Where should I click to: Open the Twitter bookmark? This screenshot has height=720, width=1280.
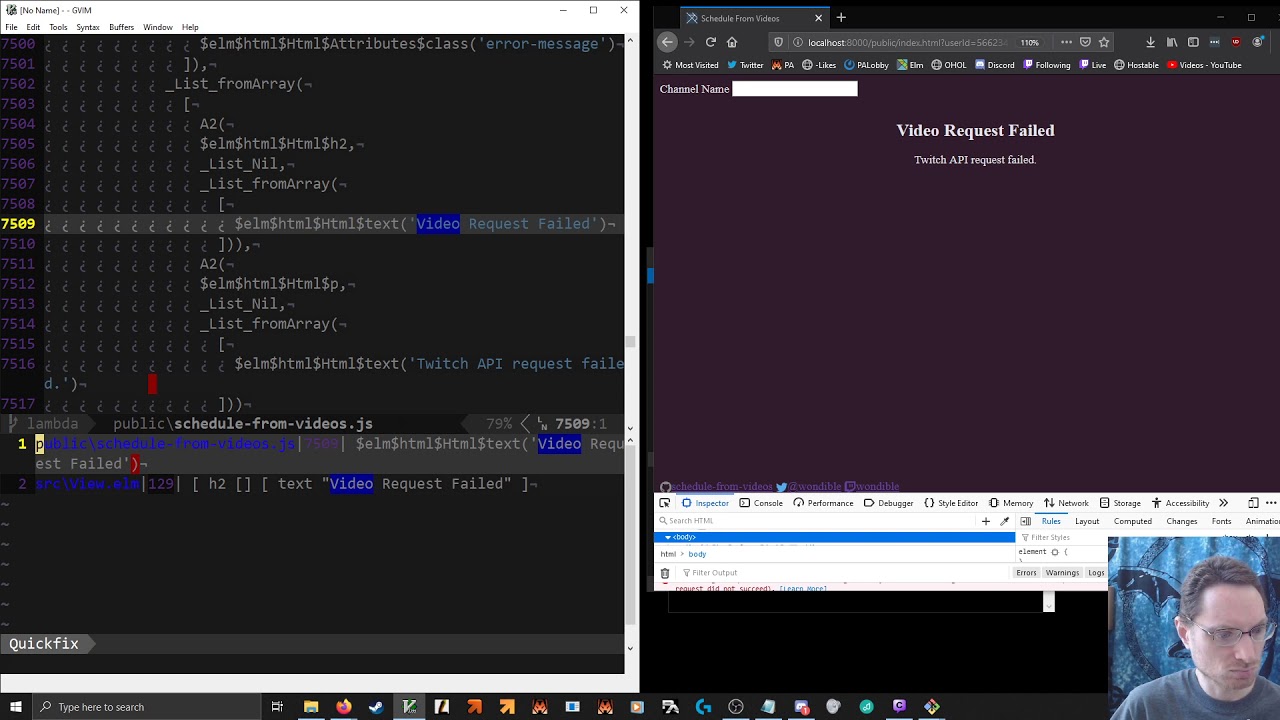745,65
